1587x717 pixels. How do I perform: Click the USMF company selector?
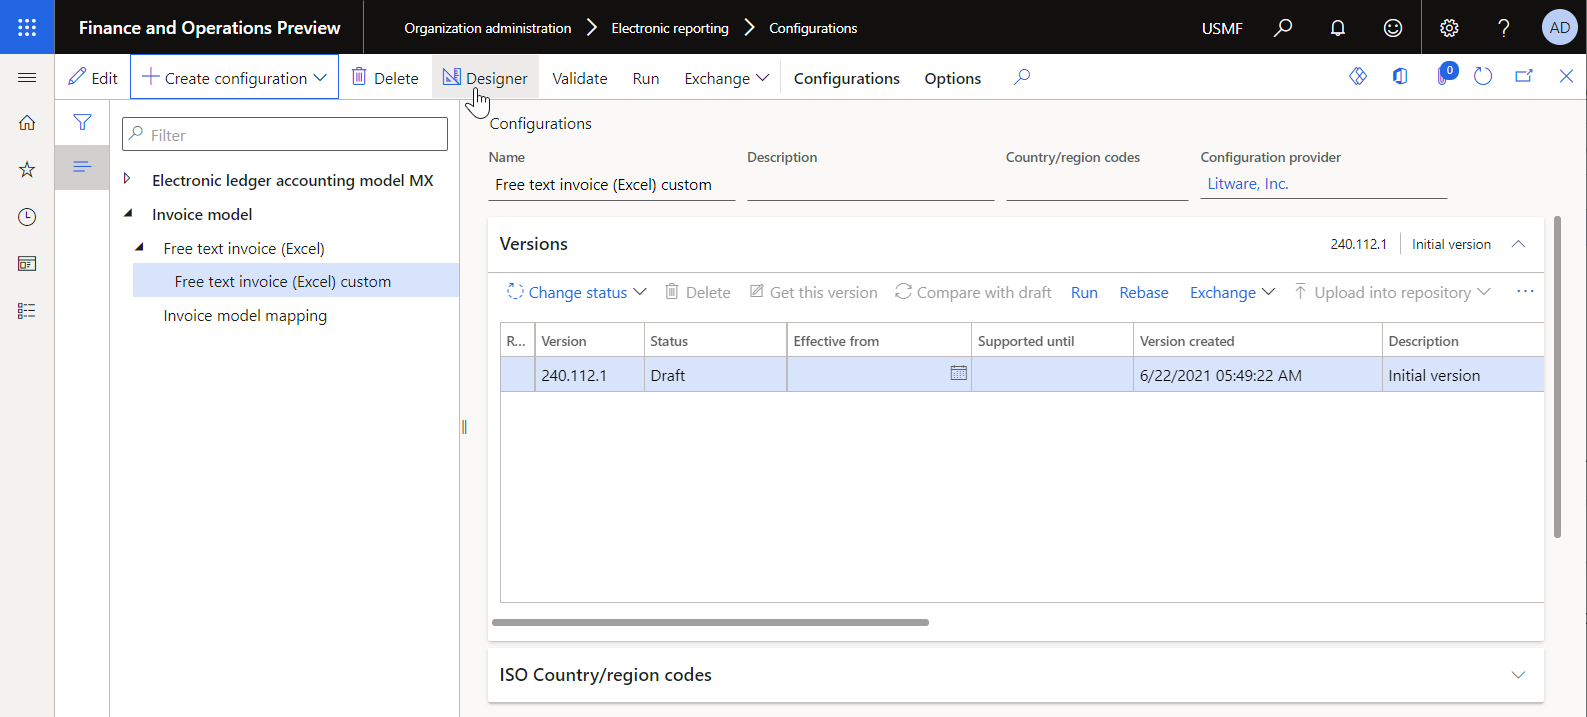1222,28
